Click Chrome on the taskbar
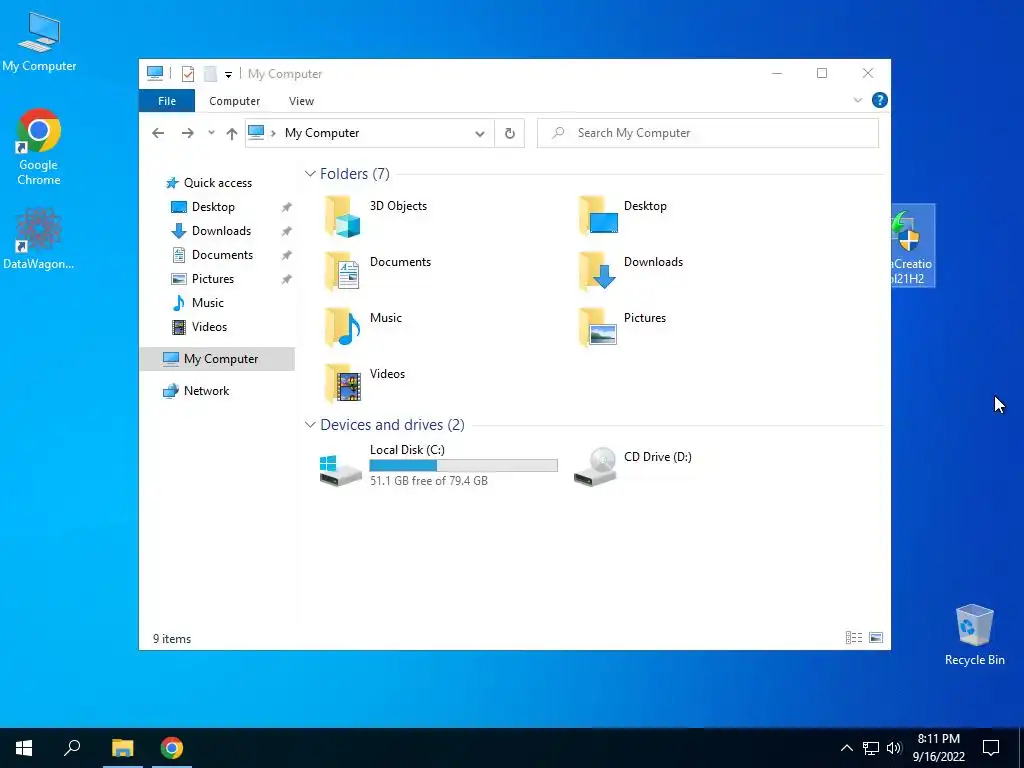1024x768 pixels. coord(172,748)
